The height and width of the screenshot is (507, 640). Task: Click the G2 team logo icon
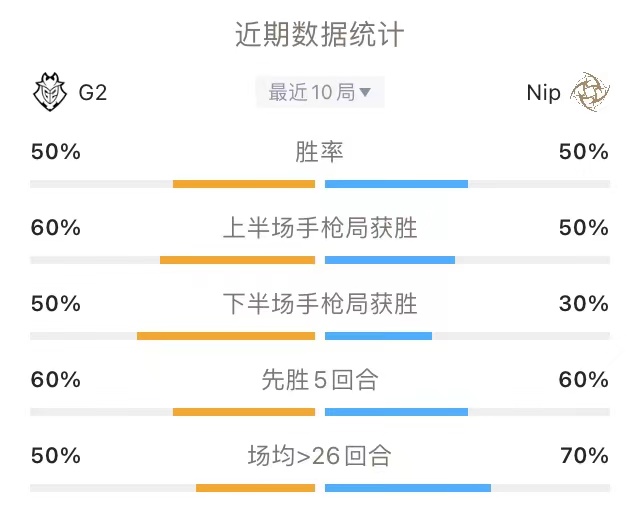[x=50, y=92]
